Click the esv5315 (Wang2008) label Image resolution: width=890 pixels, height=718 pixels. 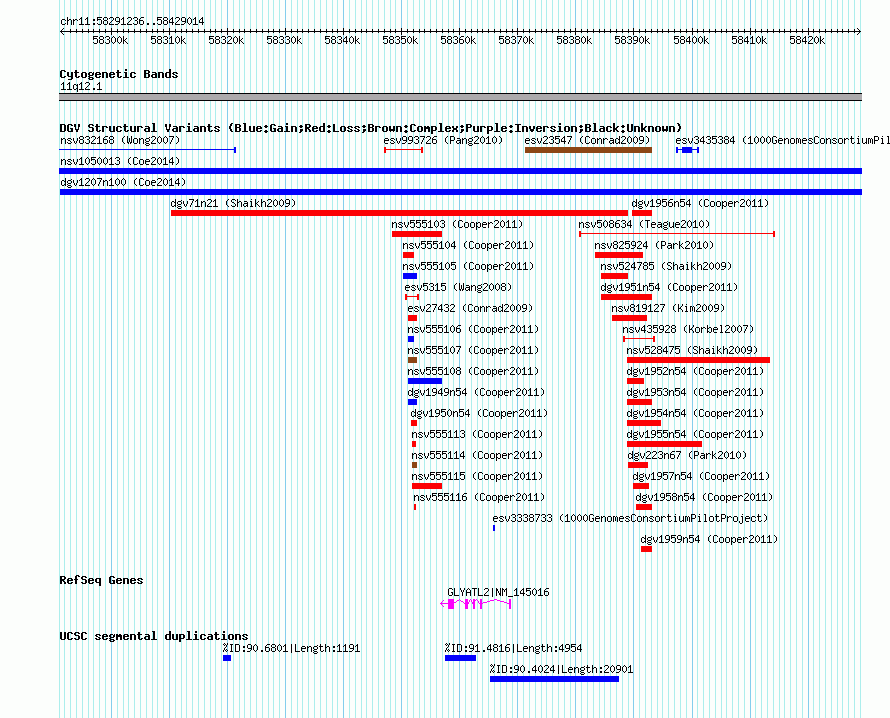click(458, 287)
